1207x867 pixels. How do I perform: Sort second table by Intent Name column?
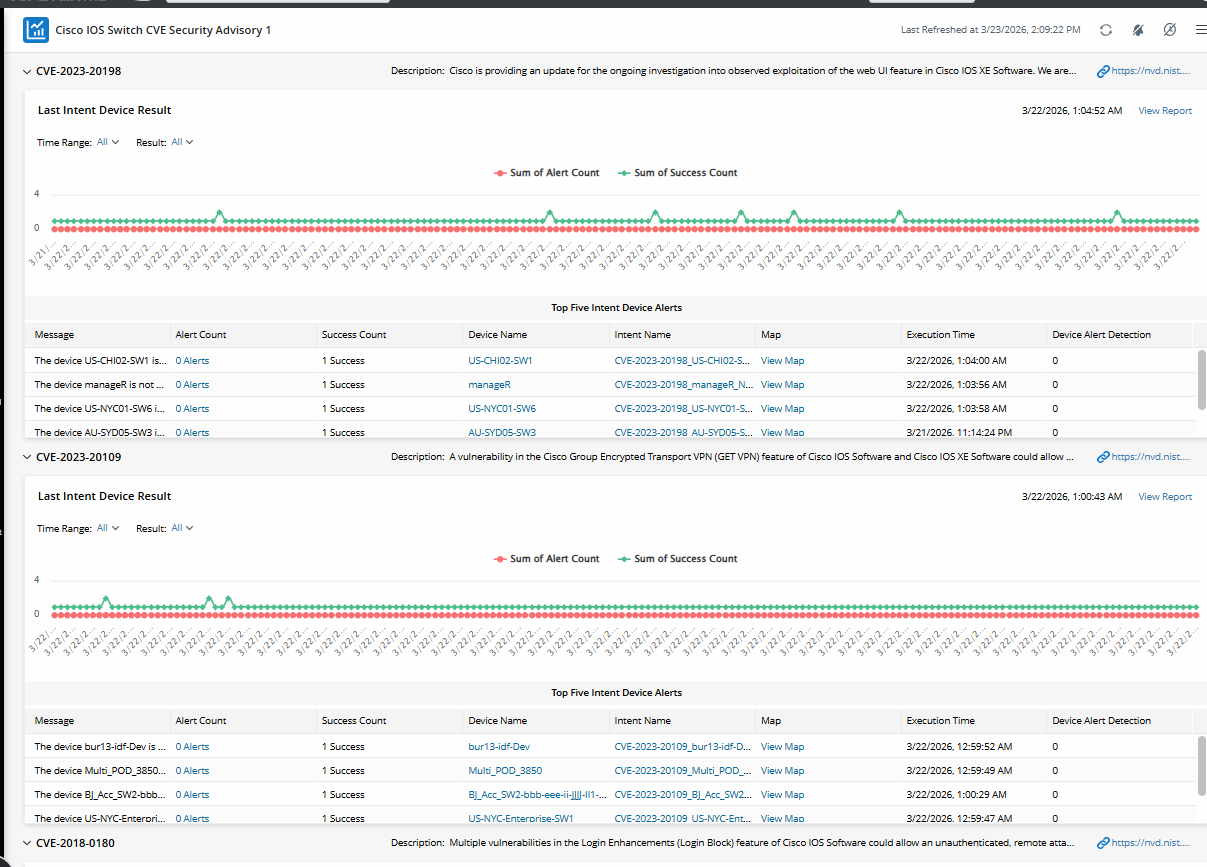643,721
